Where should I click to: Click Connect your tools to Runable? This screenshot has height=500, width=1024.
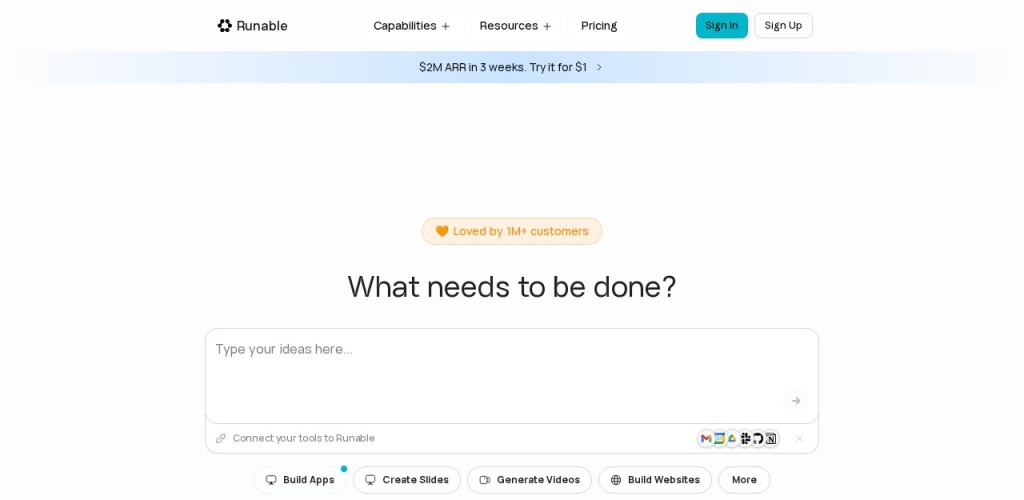click(304, 438)
